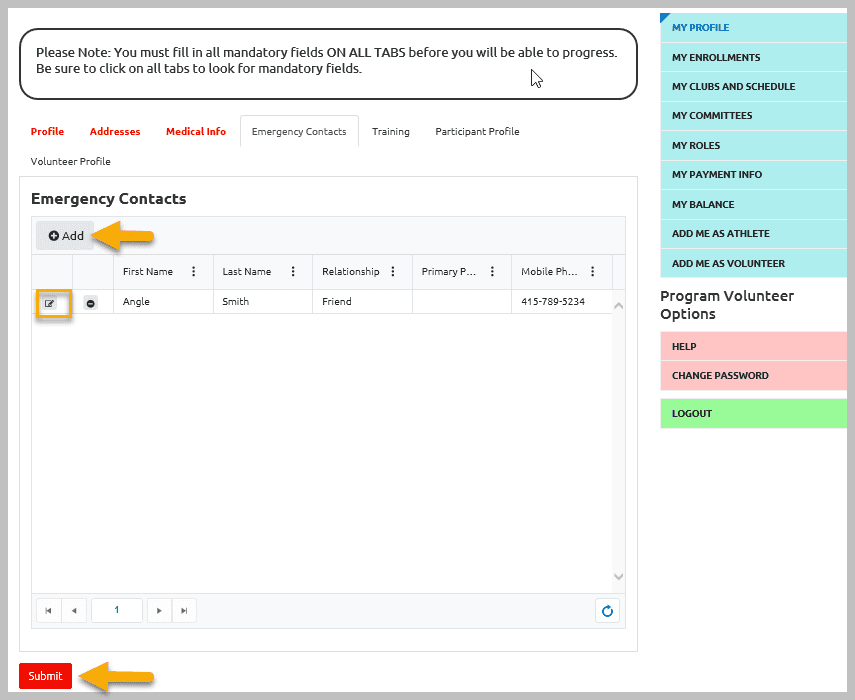Switch to the Addresses tab
The image size is (855, 700).
115,131
